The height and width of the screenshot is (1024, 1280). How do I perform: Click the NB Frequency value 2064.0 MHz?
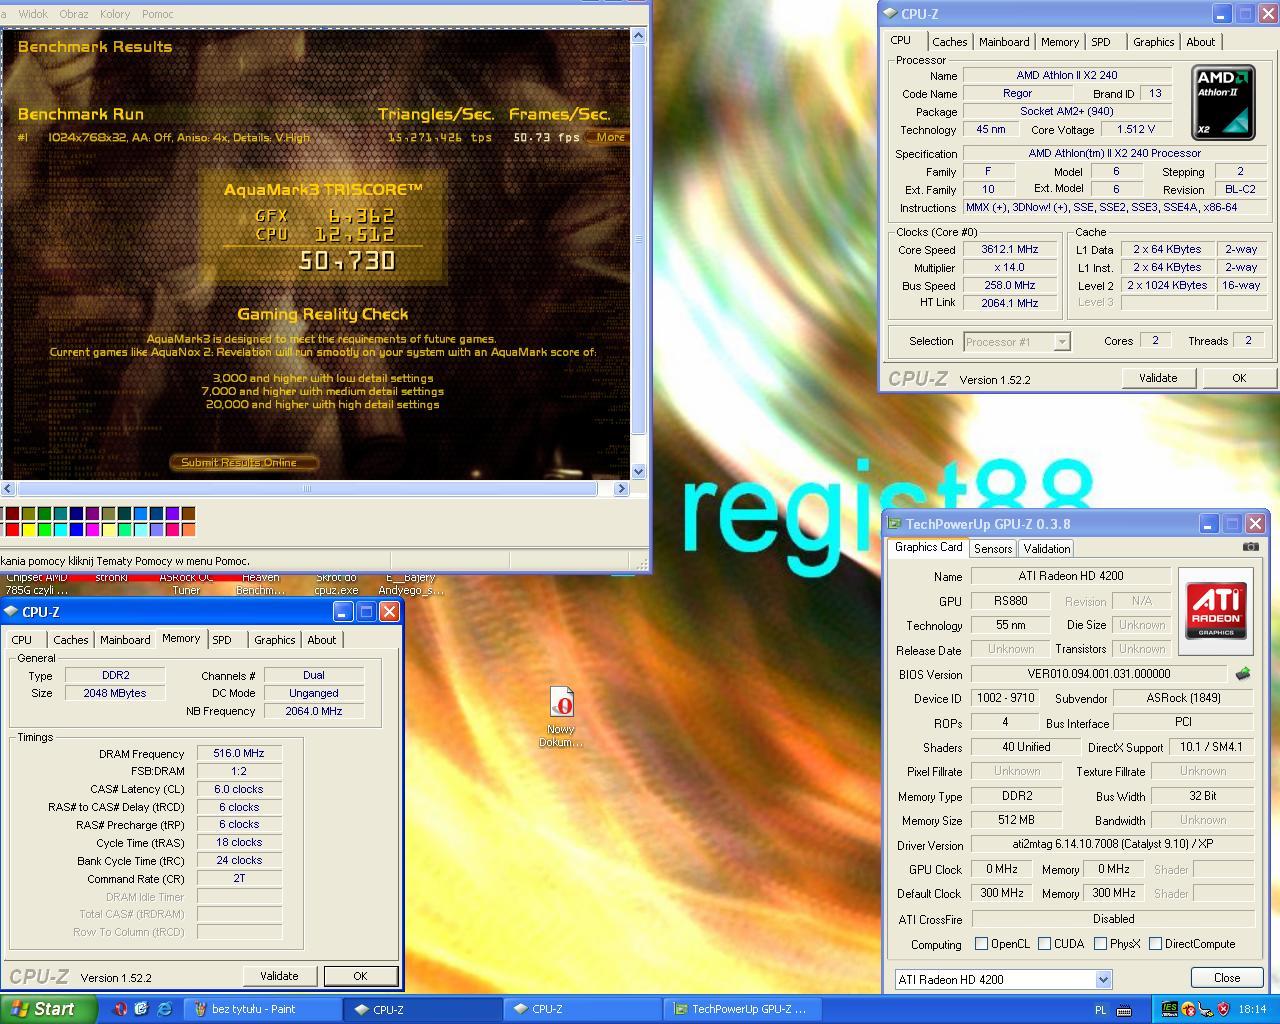pos(313,711)
